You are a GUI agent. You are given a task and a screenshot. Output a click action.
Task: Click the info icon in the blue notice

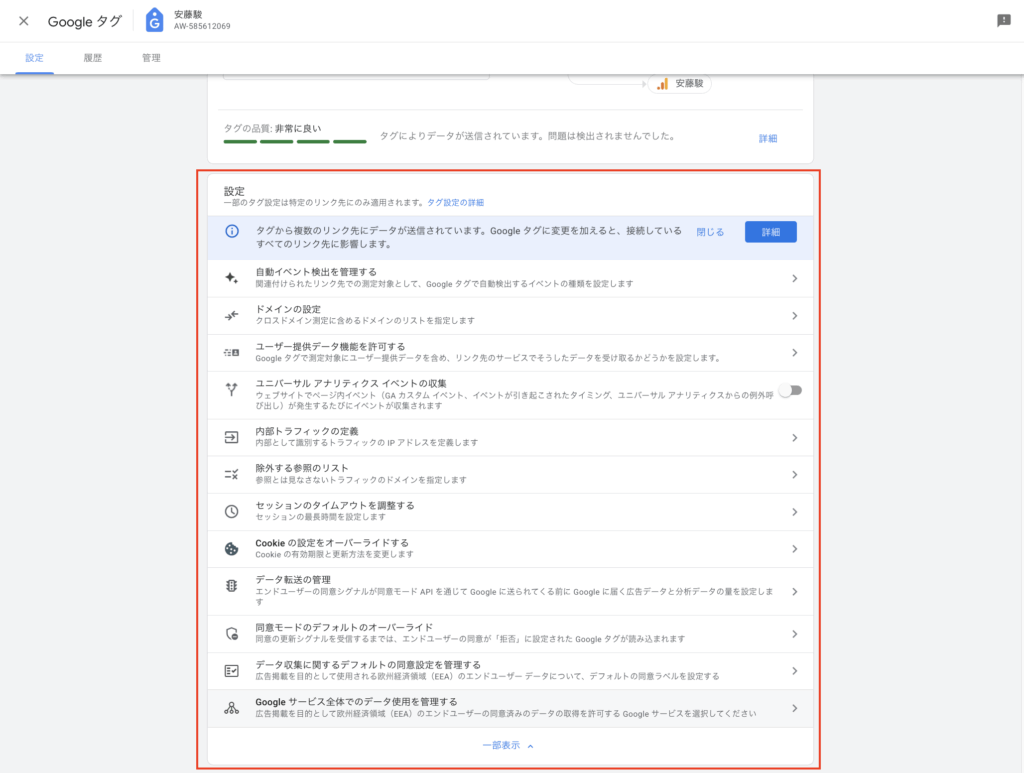(x=232, y=231)
